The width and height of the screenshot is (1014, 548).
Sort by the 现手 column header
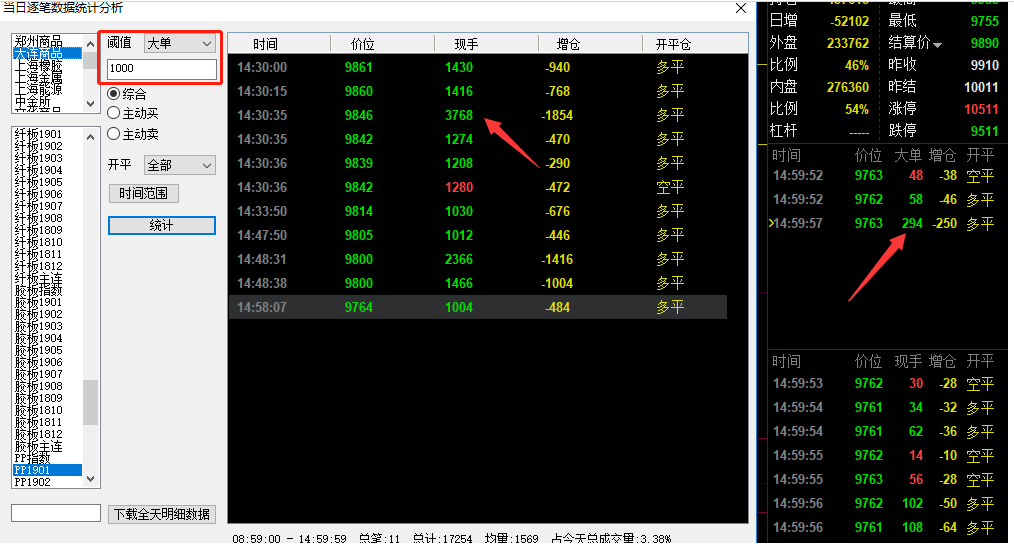point(466,44)
